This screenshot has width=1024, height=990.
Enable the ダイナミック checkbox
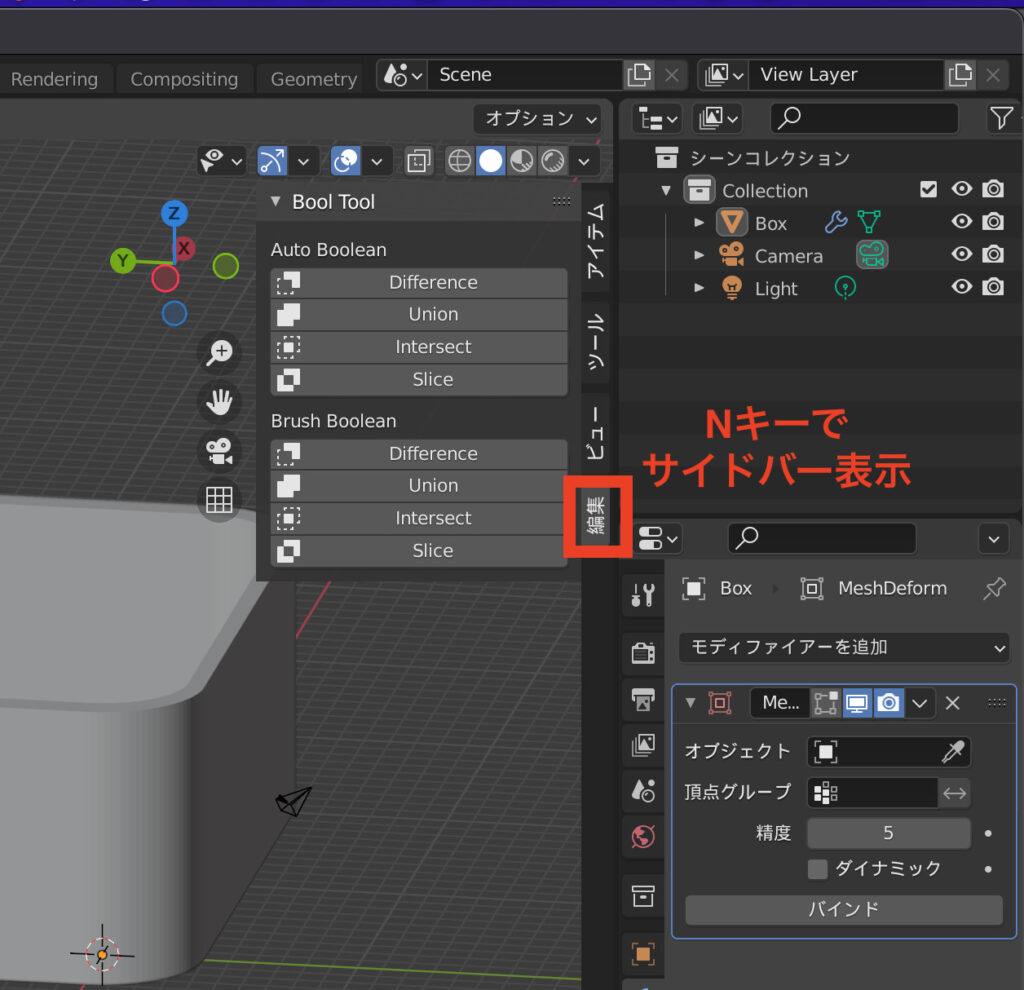tap(817, 869)
